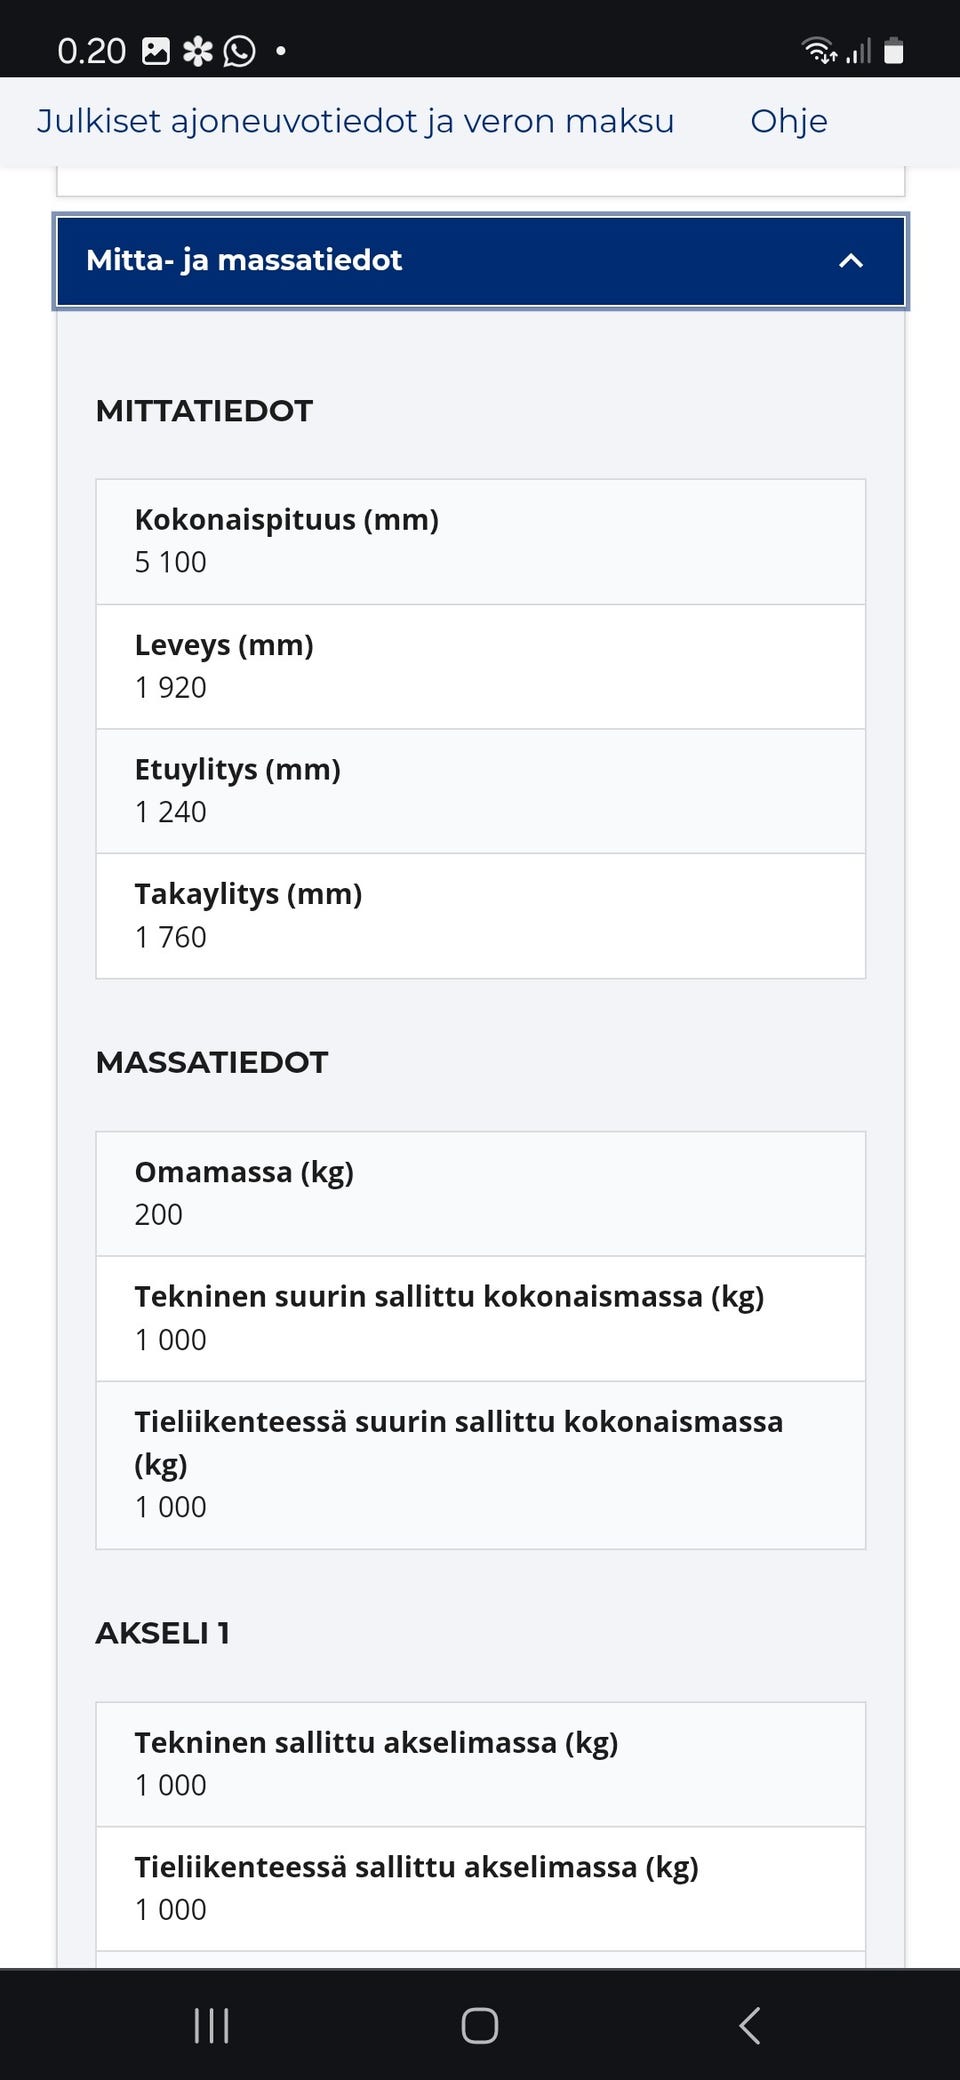
Task: Select the flower-shaped notification icon
Action: click(199, 48)
